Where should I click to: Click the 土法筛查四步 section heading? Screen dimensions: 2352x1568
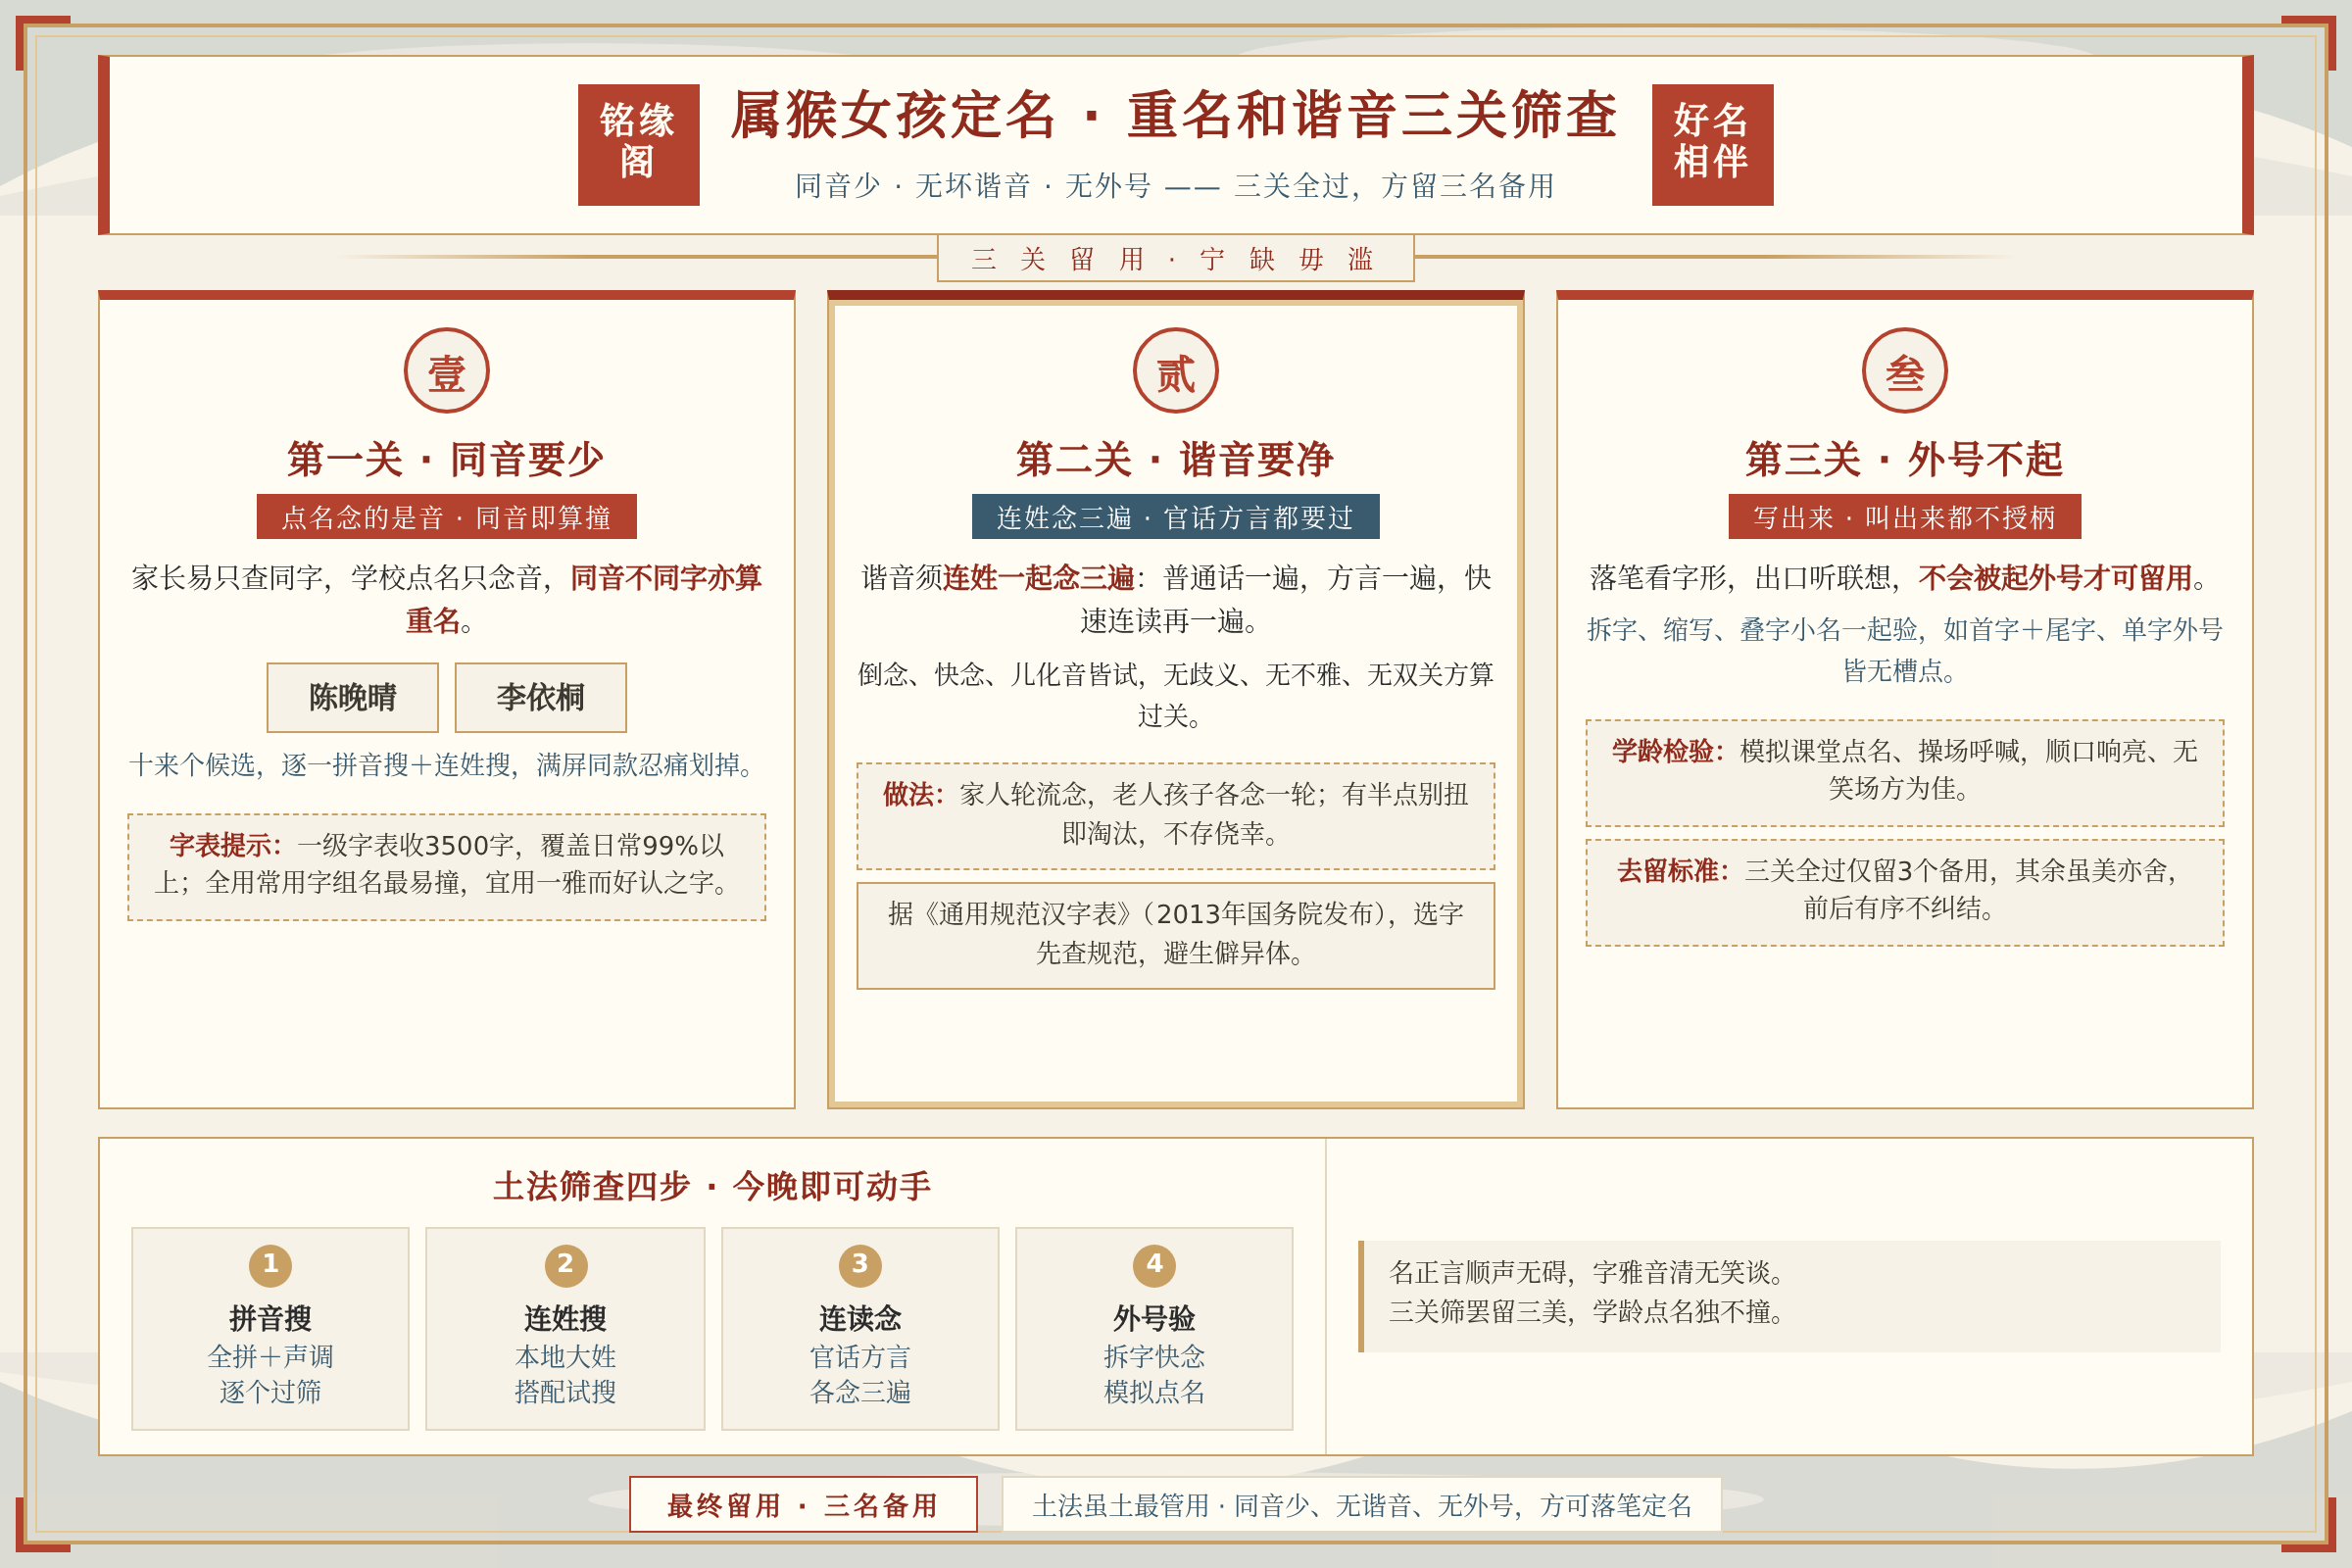tap(712, 1186)
